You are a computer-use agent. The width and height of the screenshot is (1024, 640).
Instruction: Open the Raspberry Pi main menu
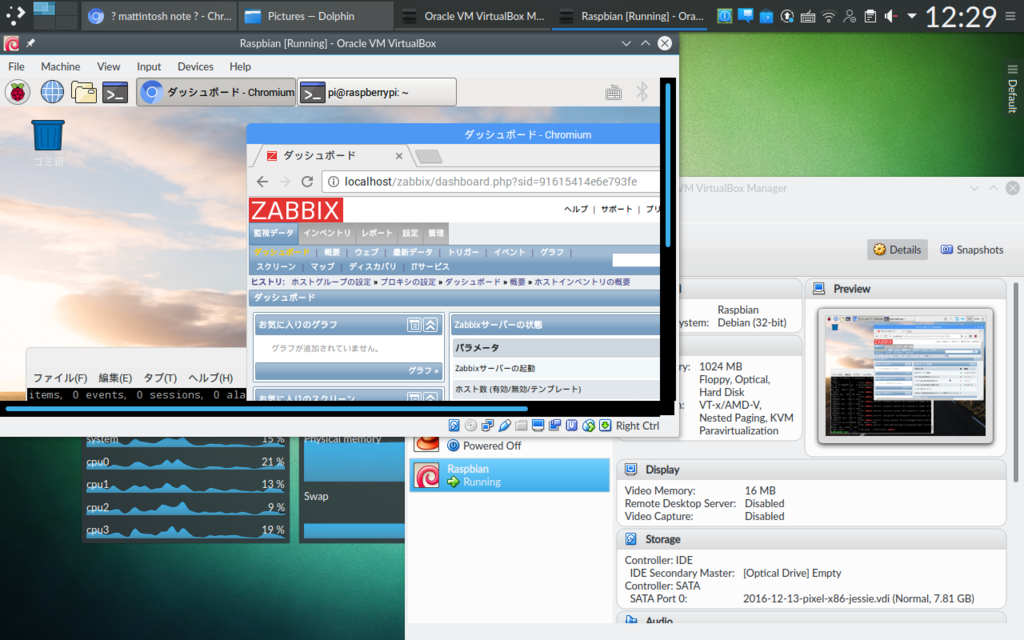[x=18, y=92]
